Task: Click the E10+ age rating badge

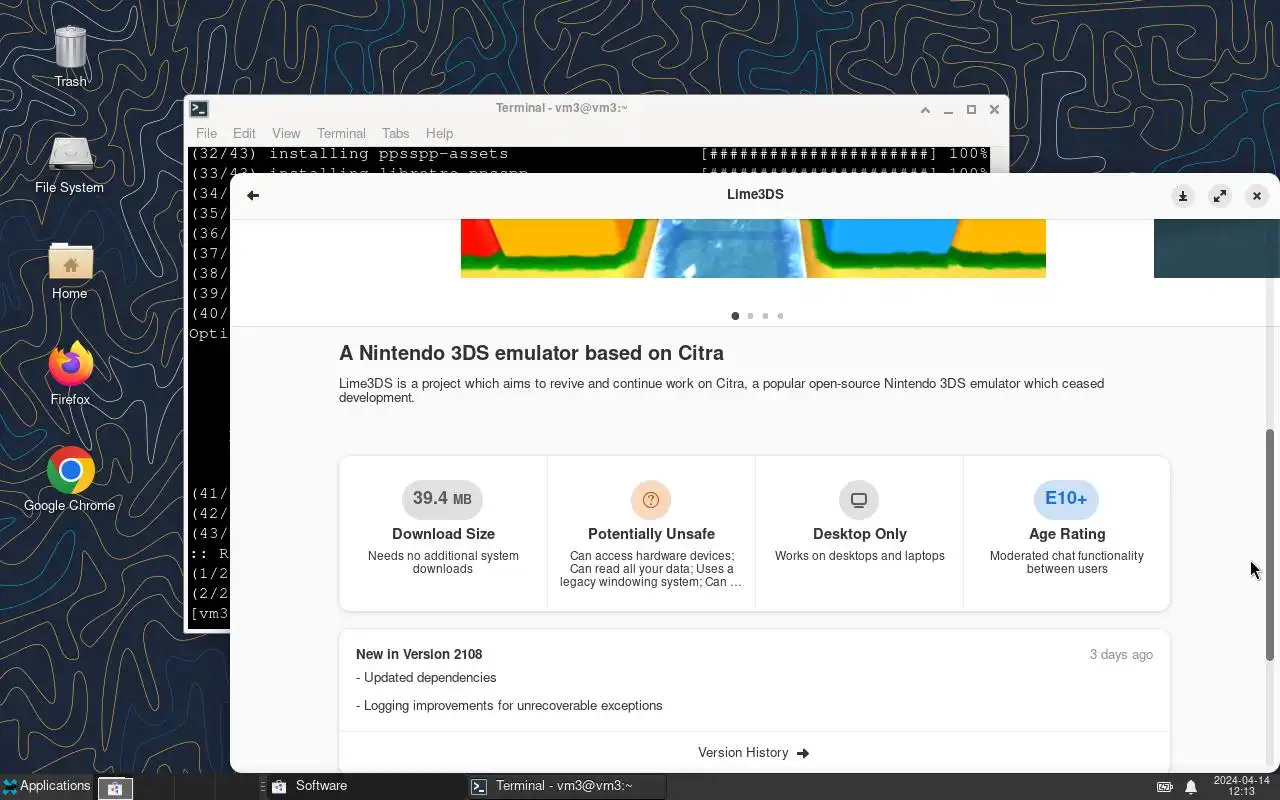Action: 1066,499
